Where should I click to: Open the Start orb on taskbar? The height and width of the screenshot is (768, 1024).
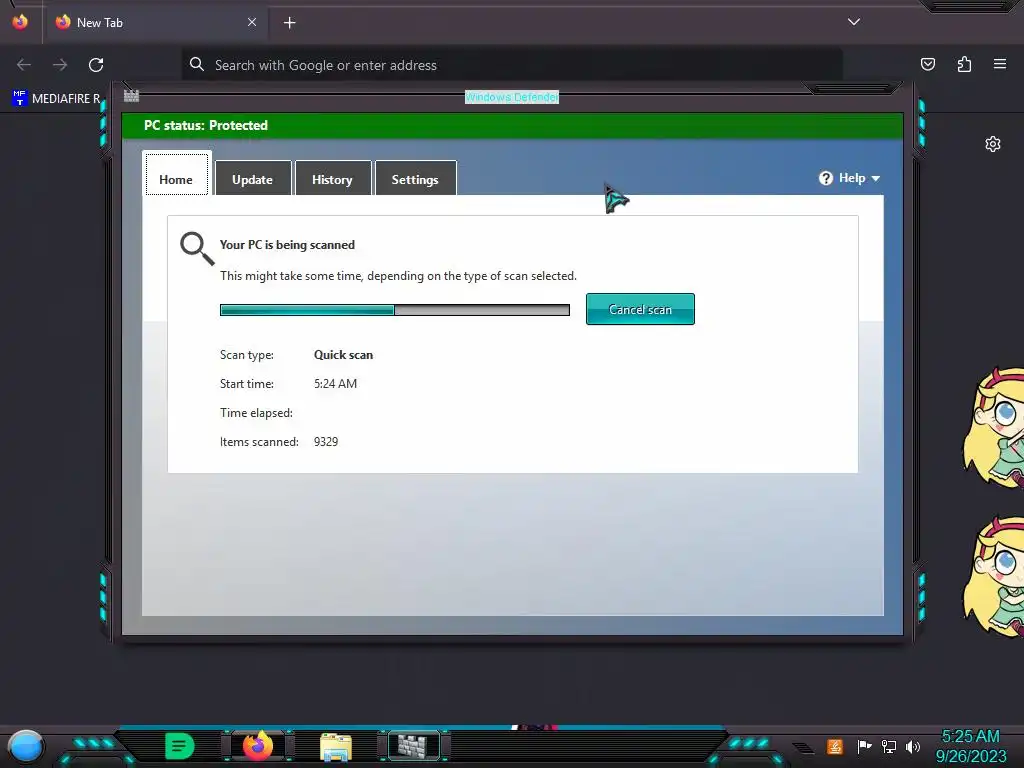click(25, 747)
